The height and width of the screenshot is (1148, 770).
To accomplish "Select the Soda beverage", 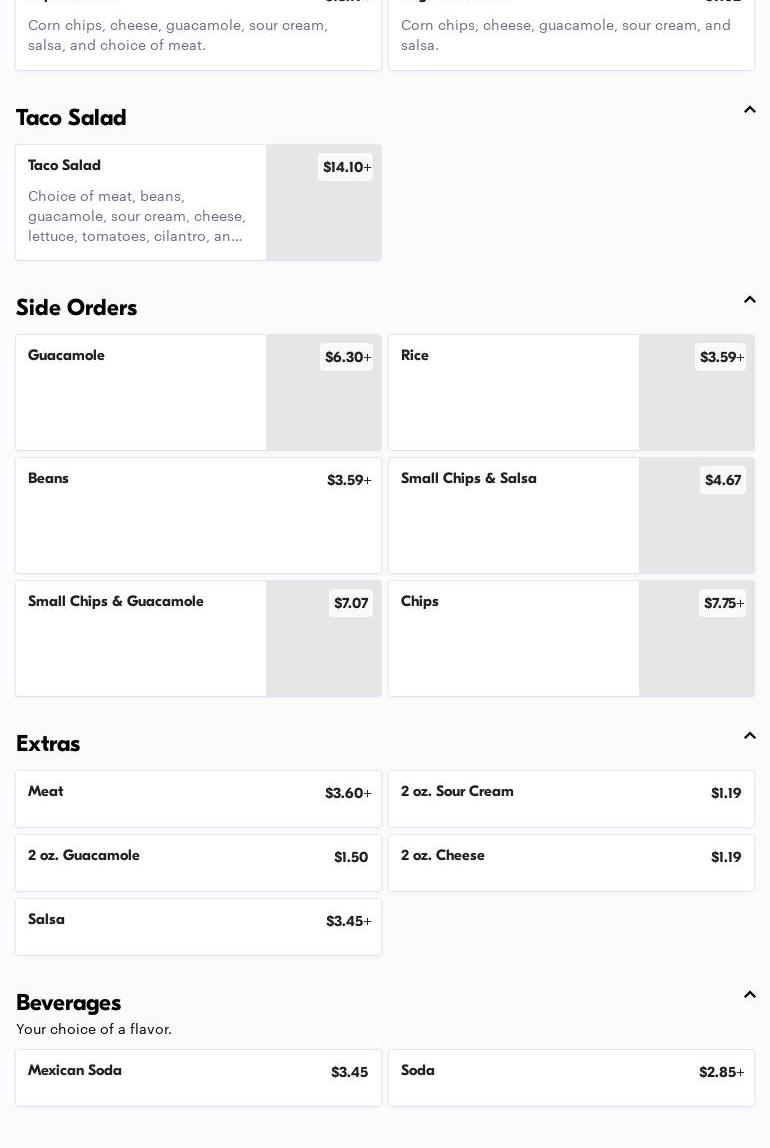I will 571,1077.
